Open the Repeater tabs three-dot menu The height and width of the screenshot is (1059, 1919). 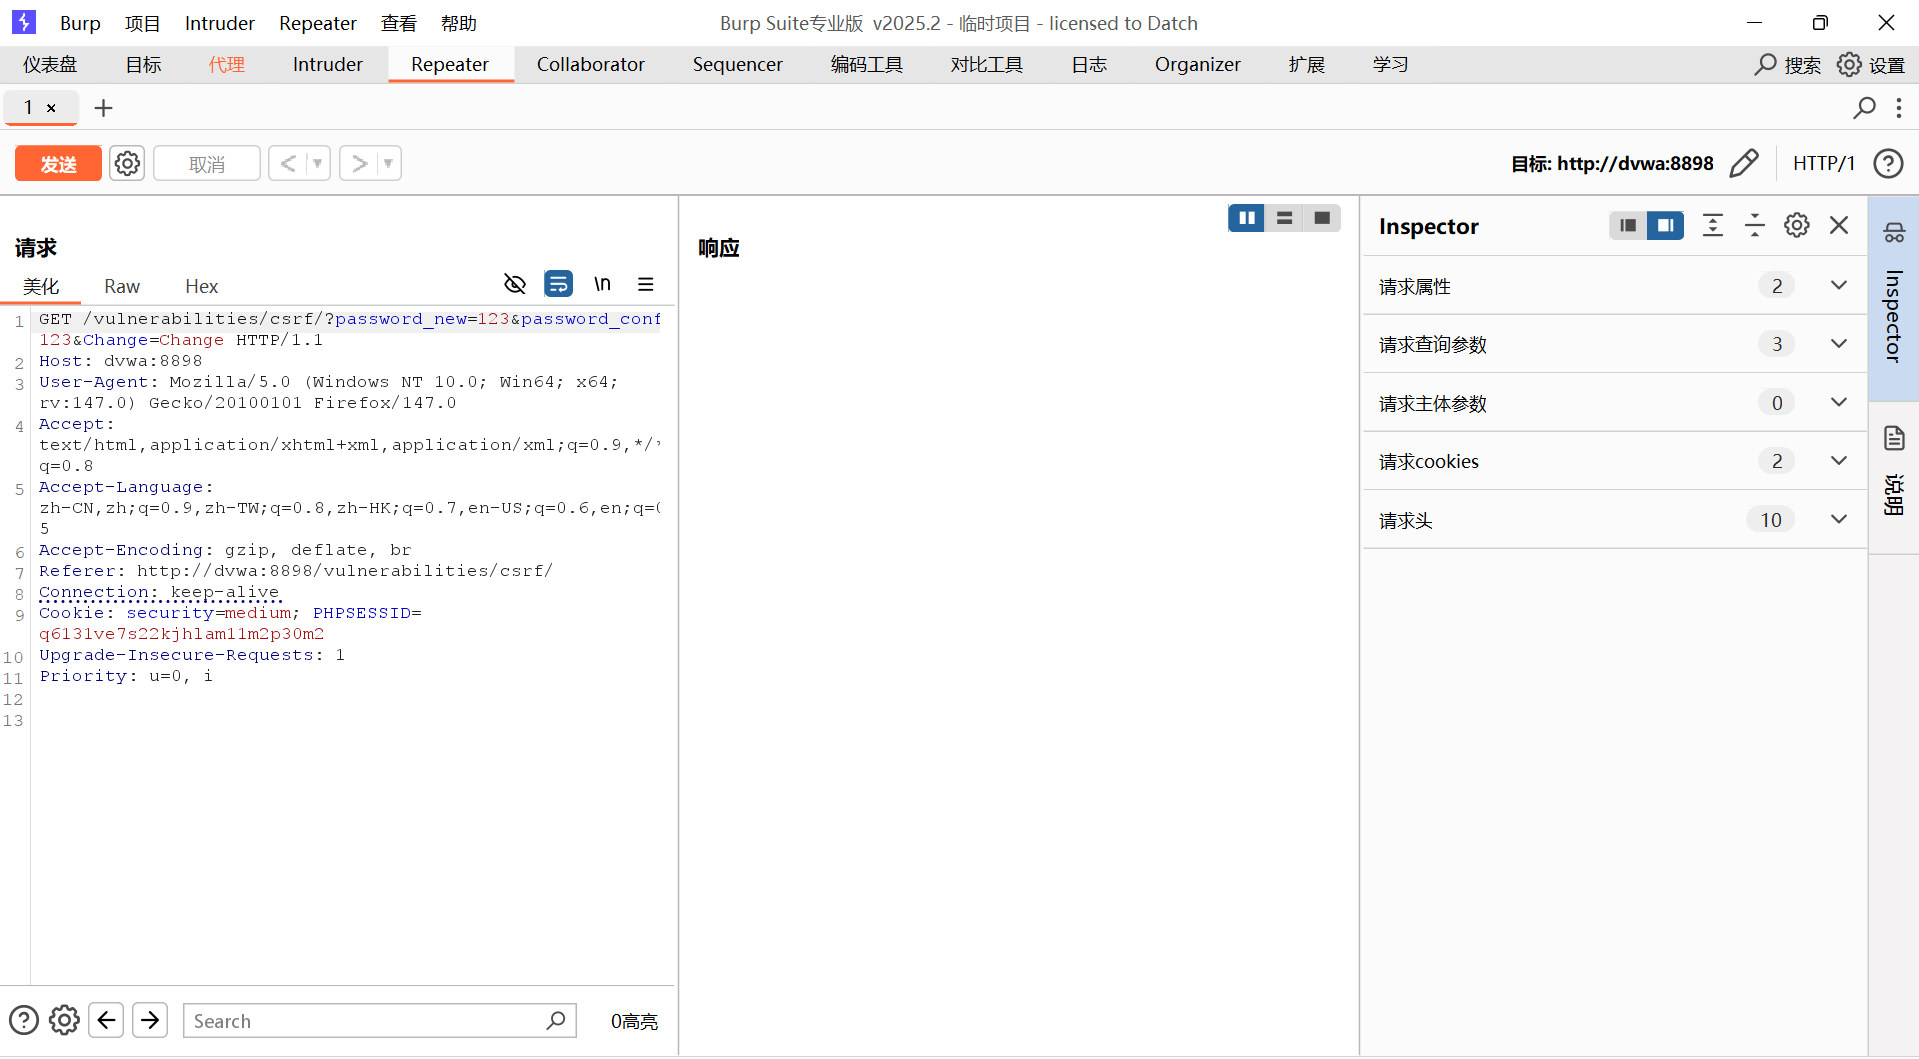coord(1899,107)
